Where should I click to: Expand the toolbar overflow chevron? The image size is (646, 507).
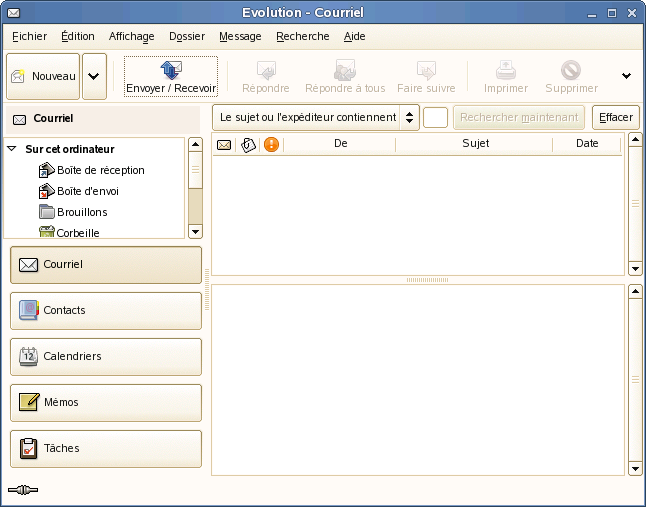626,76
